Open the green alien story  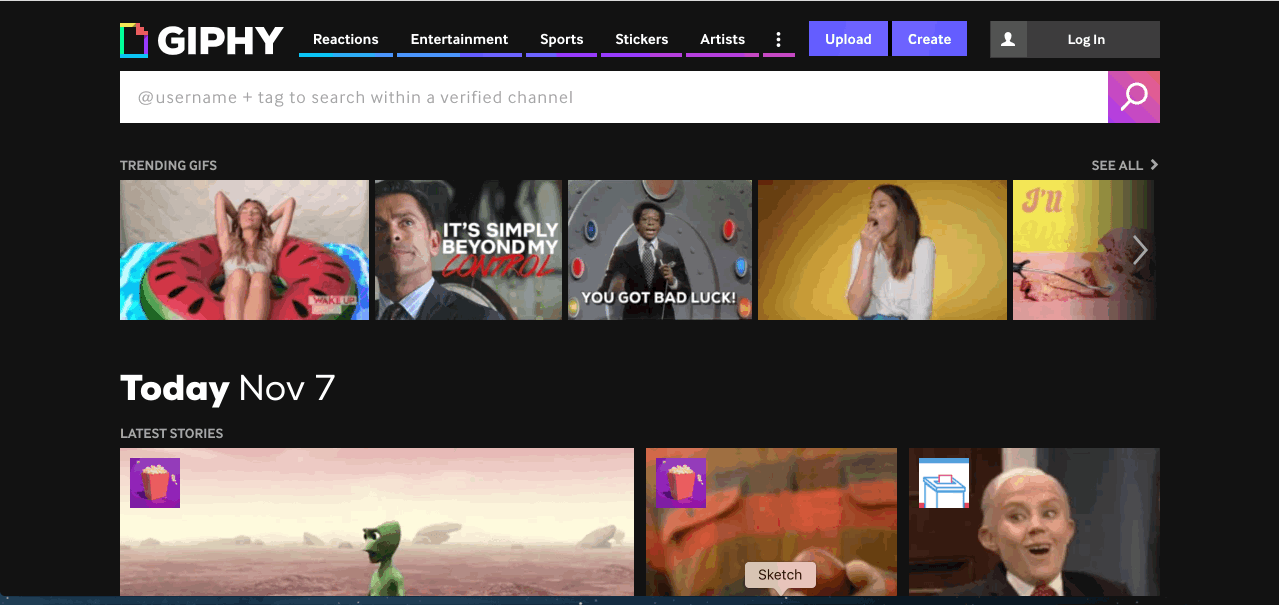(x=377, y=522)
